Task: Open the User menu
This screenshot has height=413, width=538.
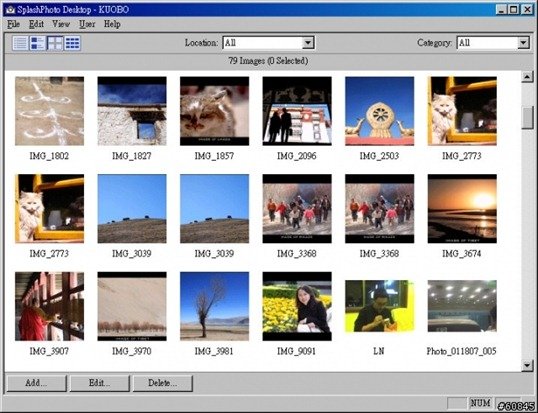Action: [x=87, y=24]
